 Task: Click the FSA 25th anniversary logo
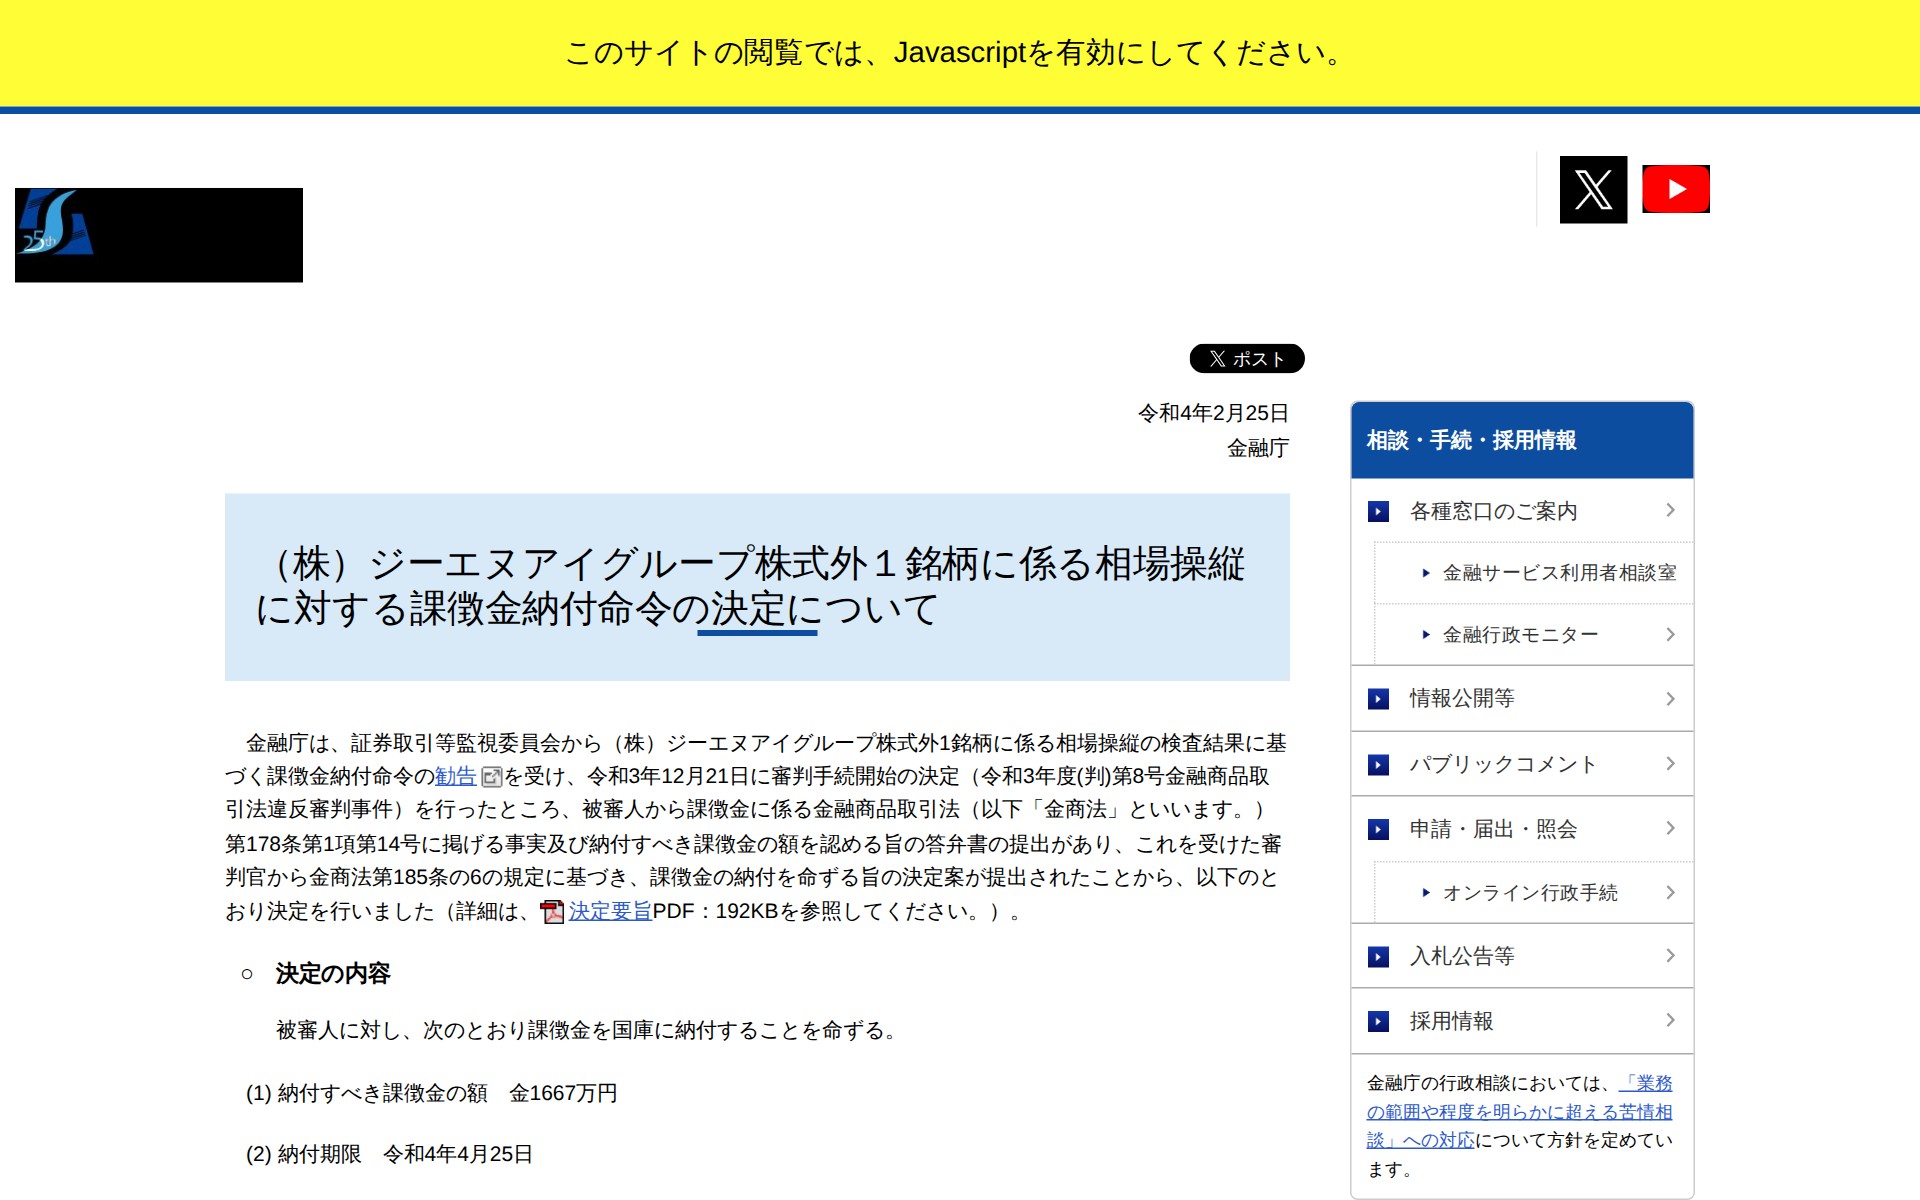click(x=158, y=235)
